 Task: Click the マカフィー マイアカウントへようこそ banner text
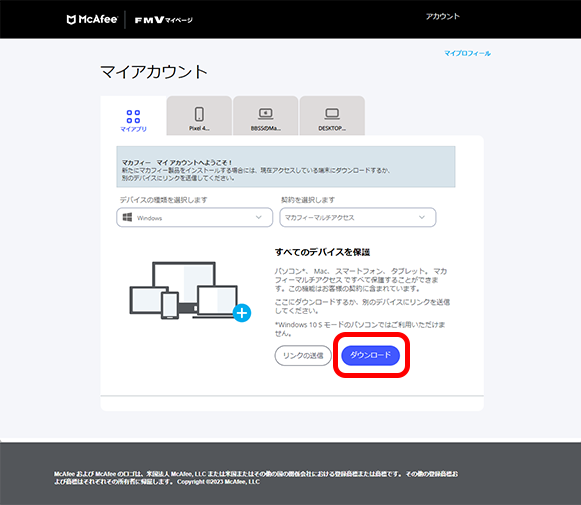(x=177, y=163)
